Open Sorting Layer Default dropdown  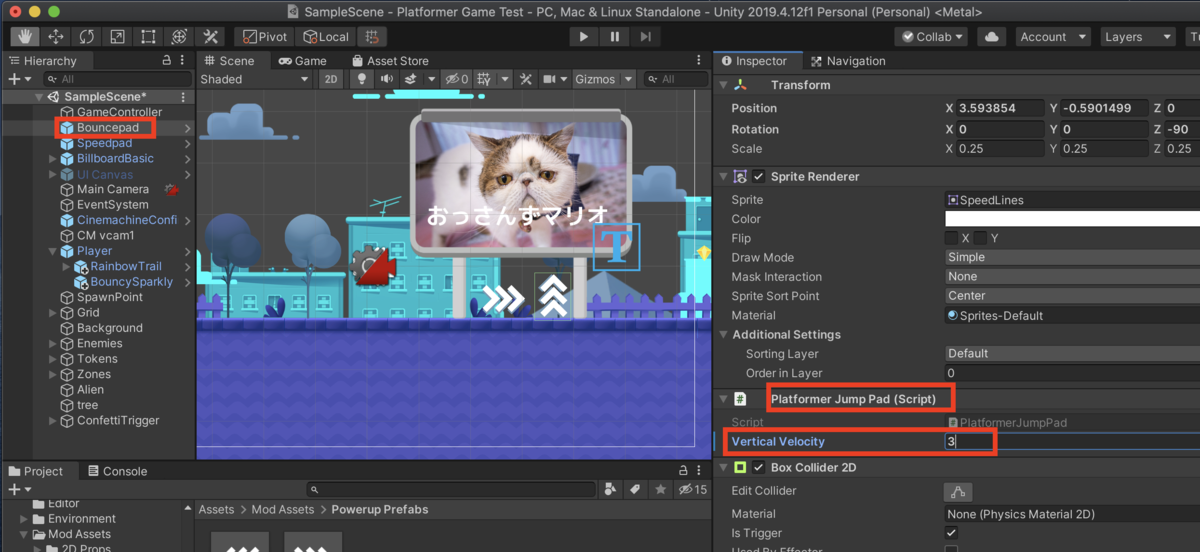tap(1072, 353)
